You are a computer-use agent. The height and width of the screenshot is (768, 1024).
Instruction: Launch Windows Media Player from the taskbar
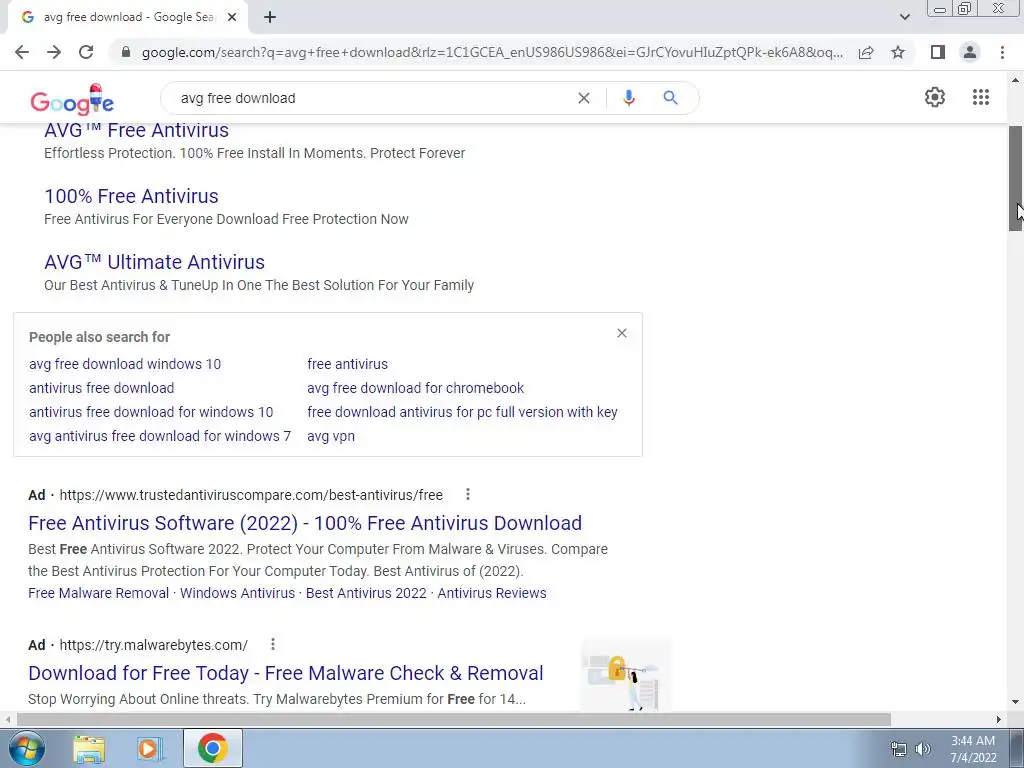tap(150, 748)
